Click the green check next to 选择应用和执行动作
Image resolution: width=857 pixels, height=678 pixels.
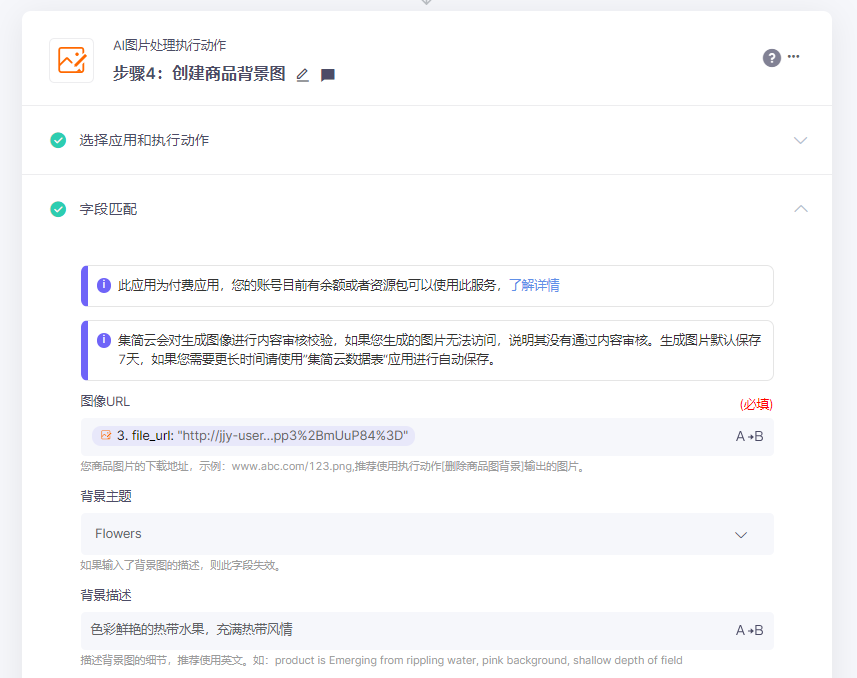point(58,141)
